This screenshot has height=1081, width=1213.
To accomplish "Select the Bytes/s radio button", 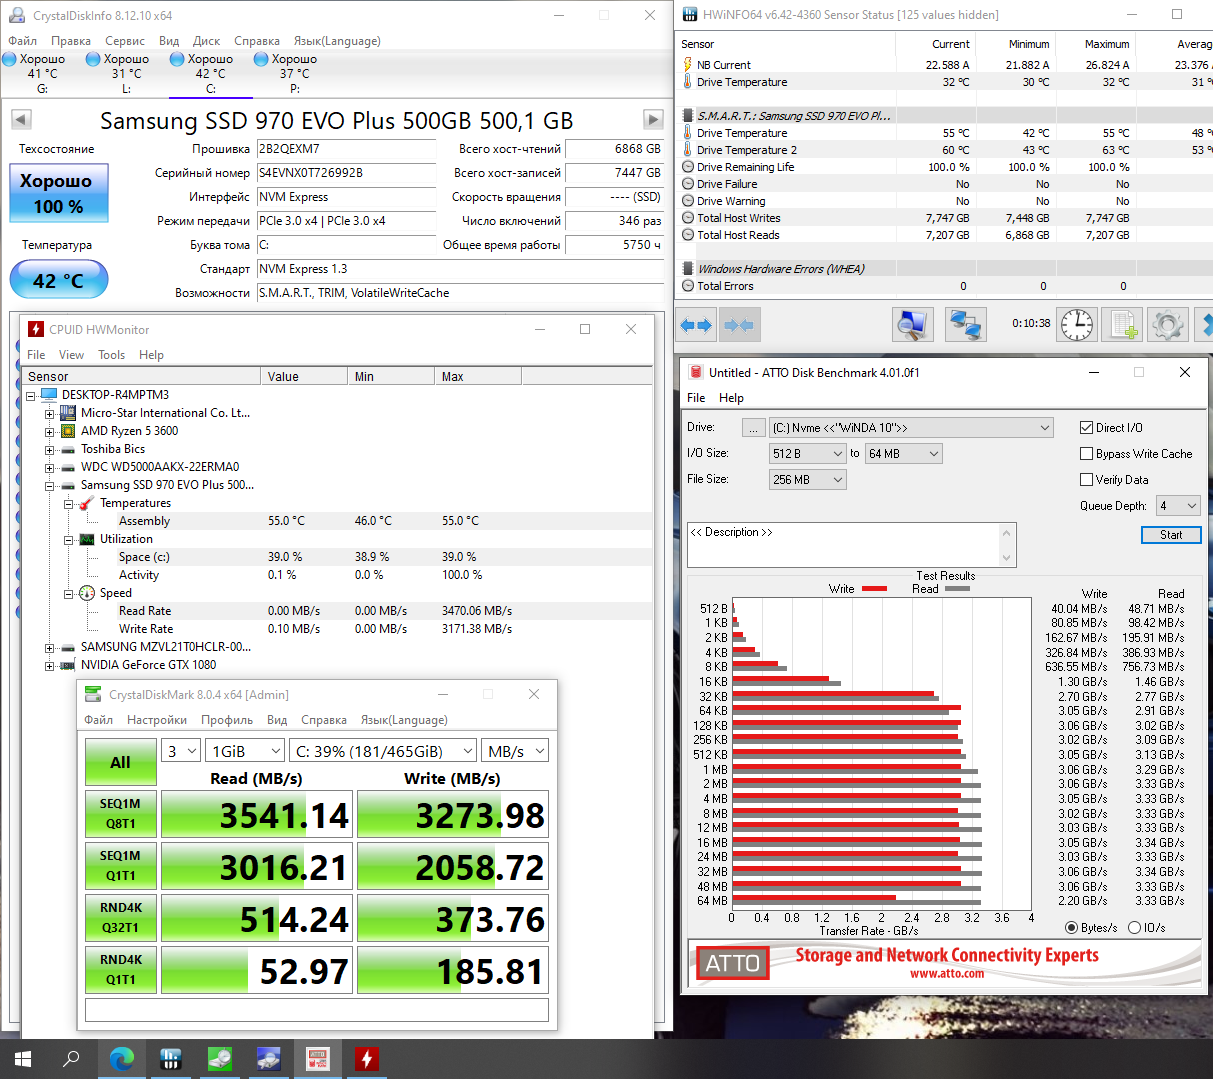I will pos(1072,928).
